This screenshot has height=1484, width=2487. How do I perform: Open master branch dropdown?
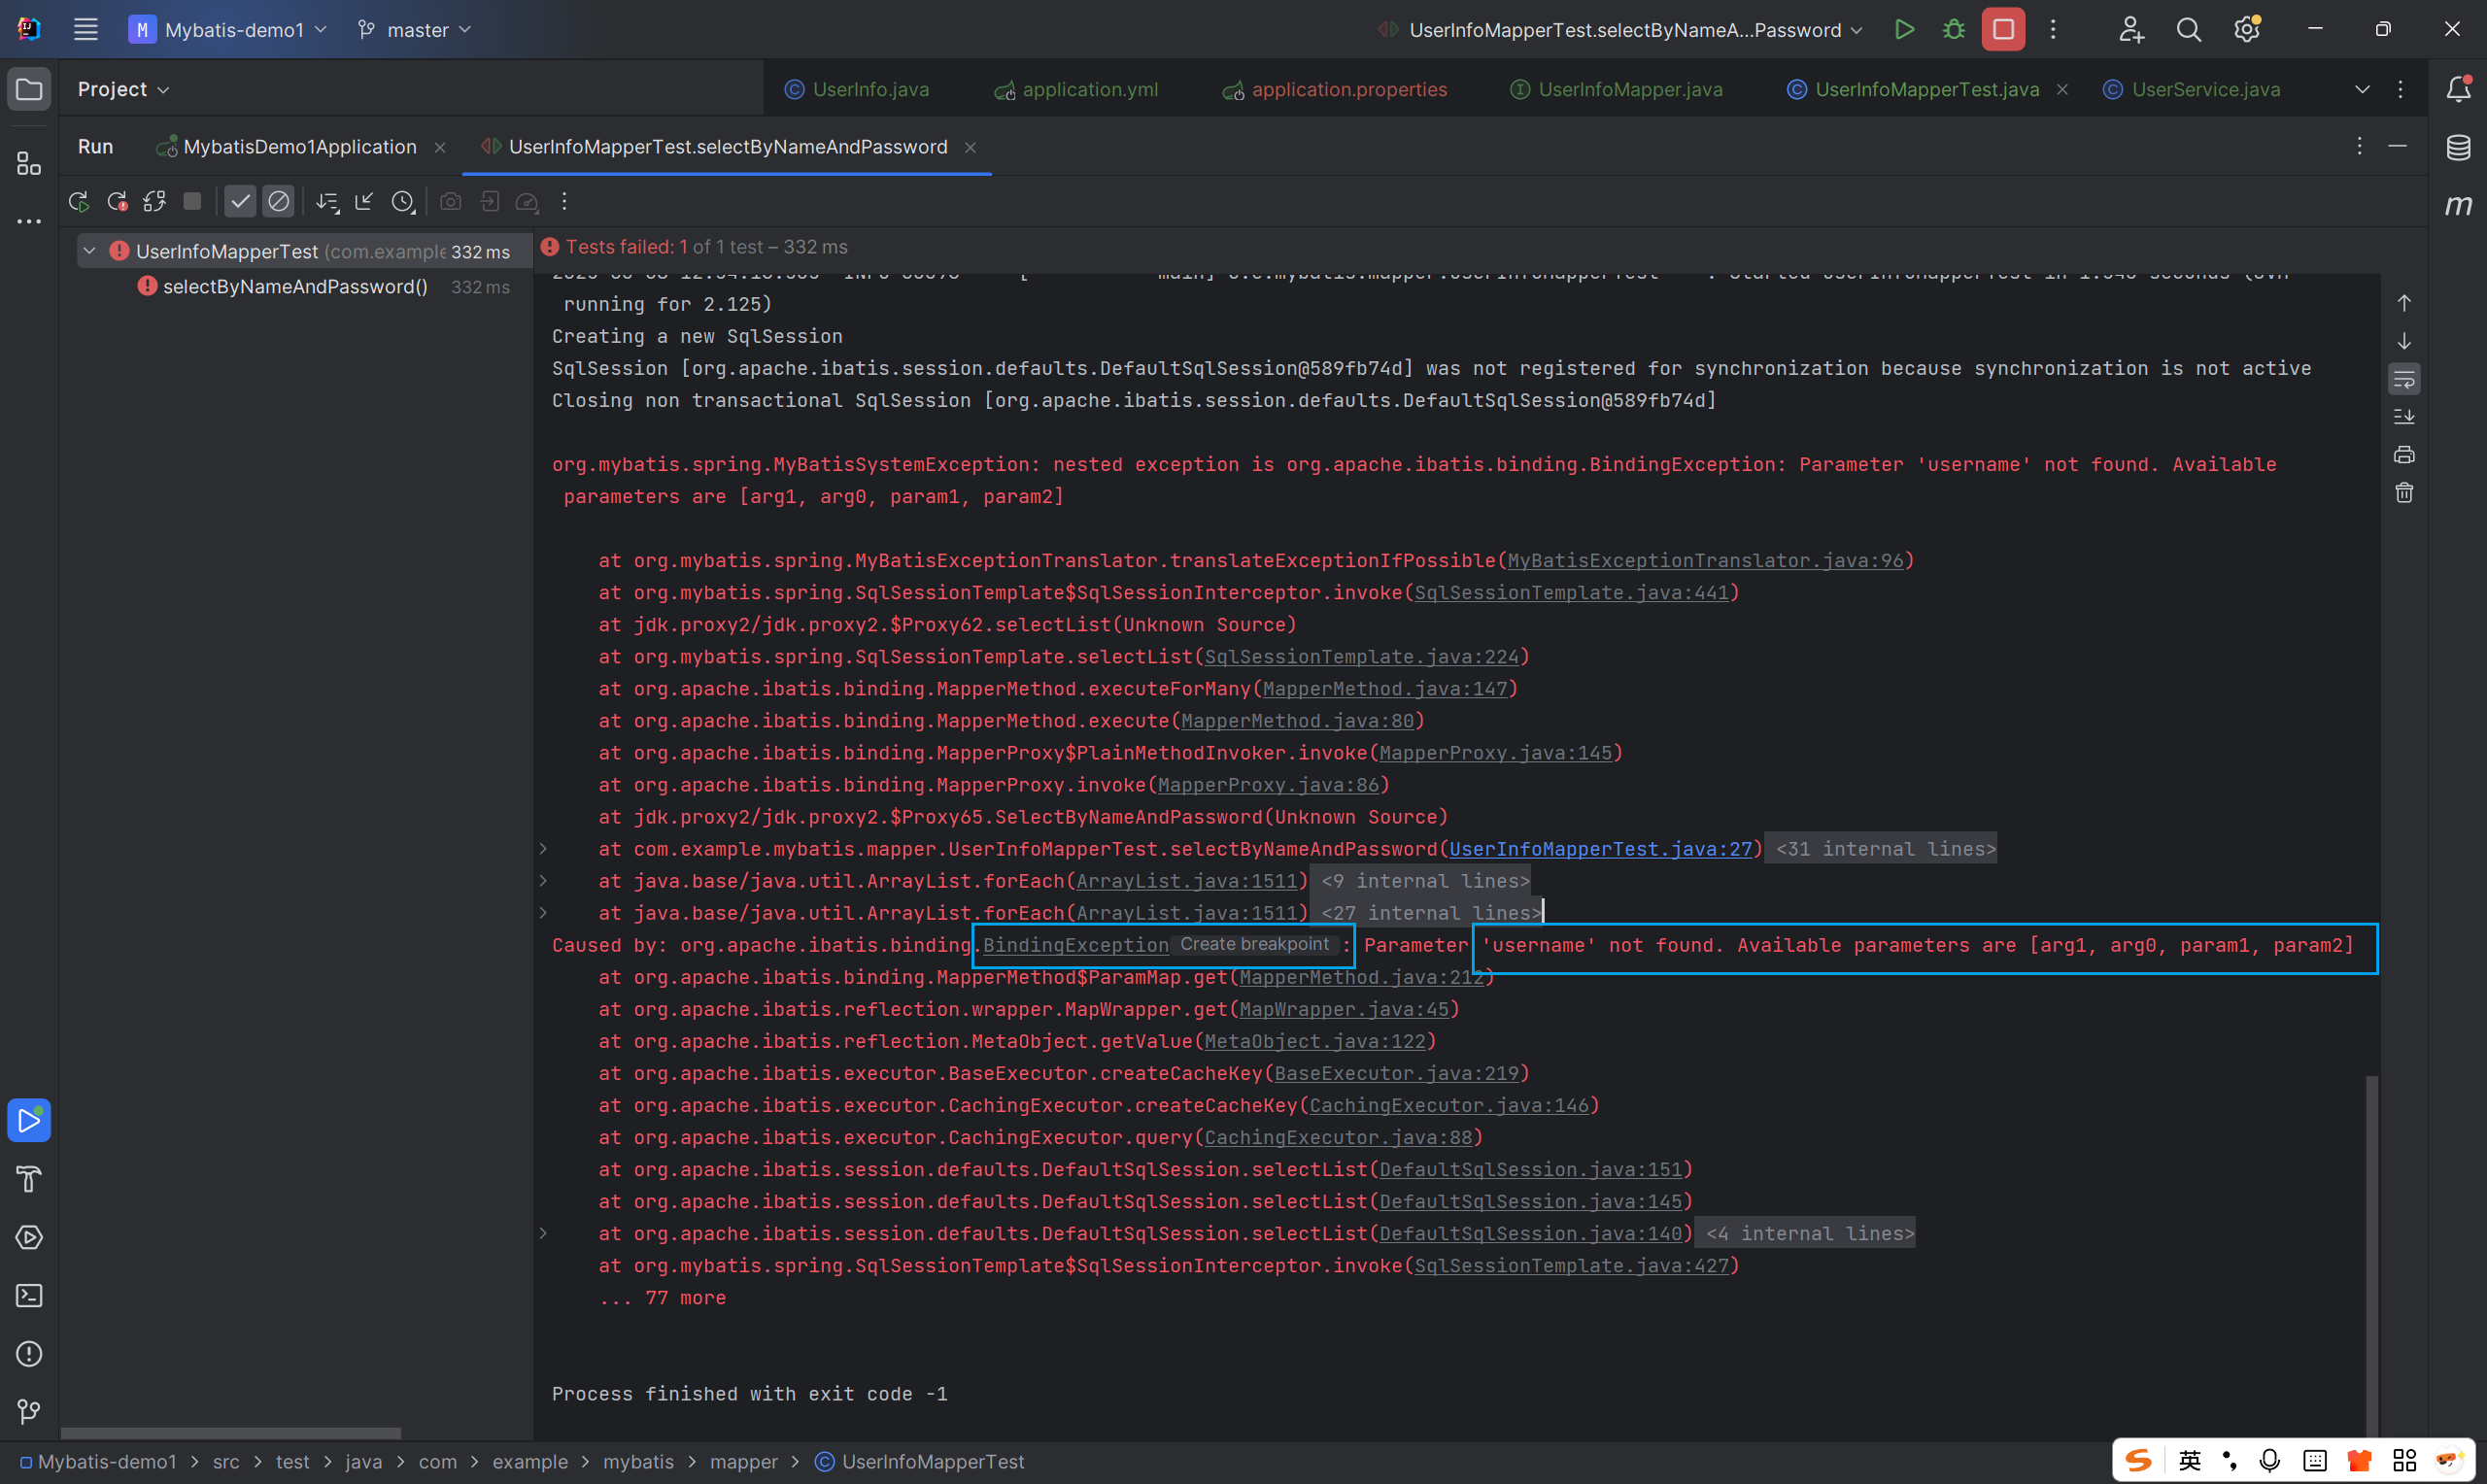coord(414,30)
